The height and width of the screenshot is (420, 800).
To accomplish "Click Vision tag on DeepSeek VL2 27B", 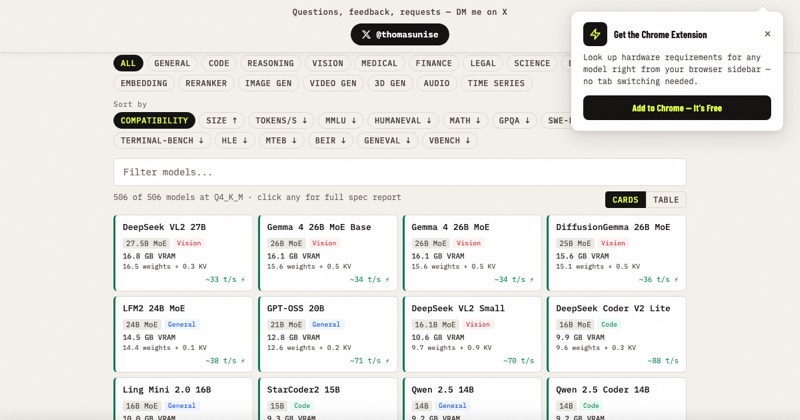I will point(189,243).
